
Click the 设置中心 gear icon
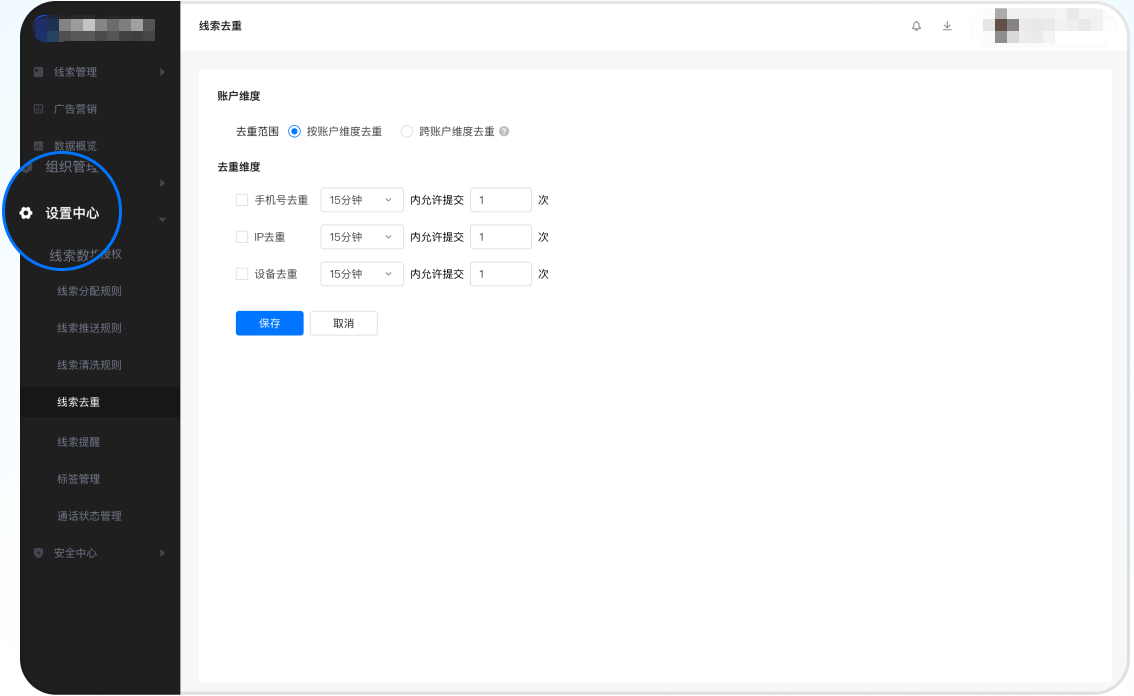click(x=25, y=212)
